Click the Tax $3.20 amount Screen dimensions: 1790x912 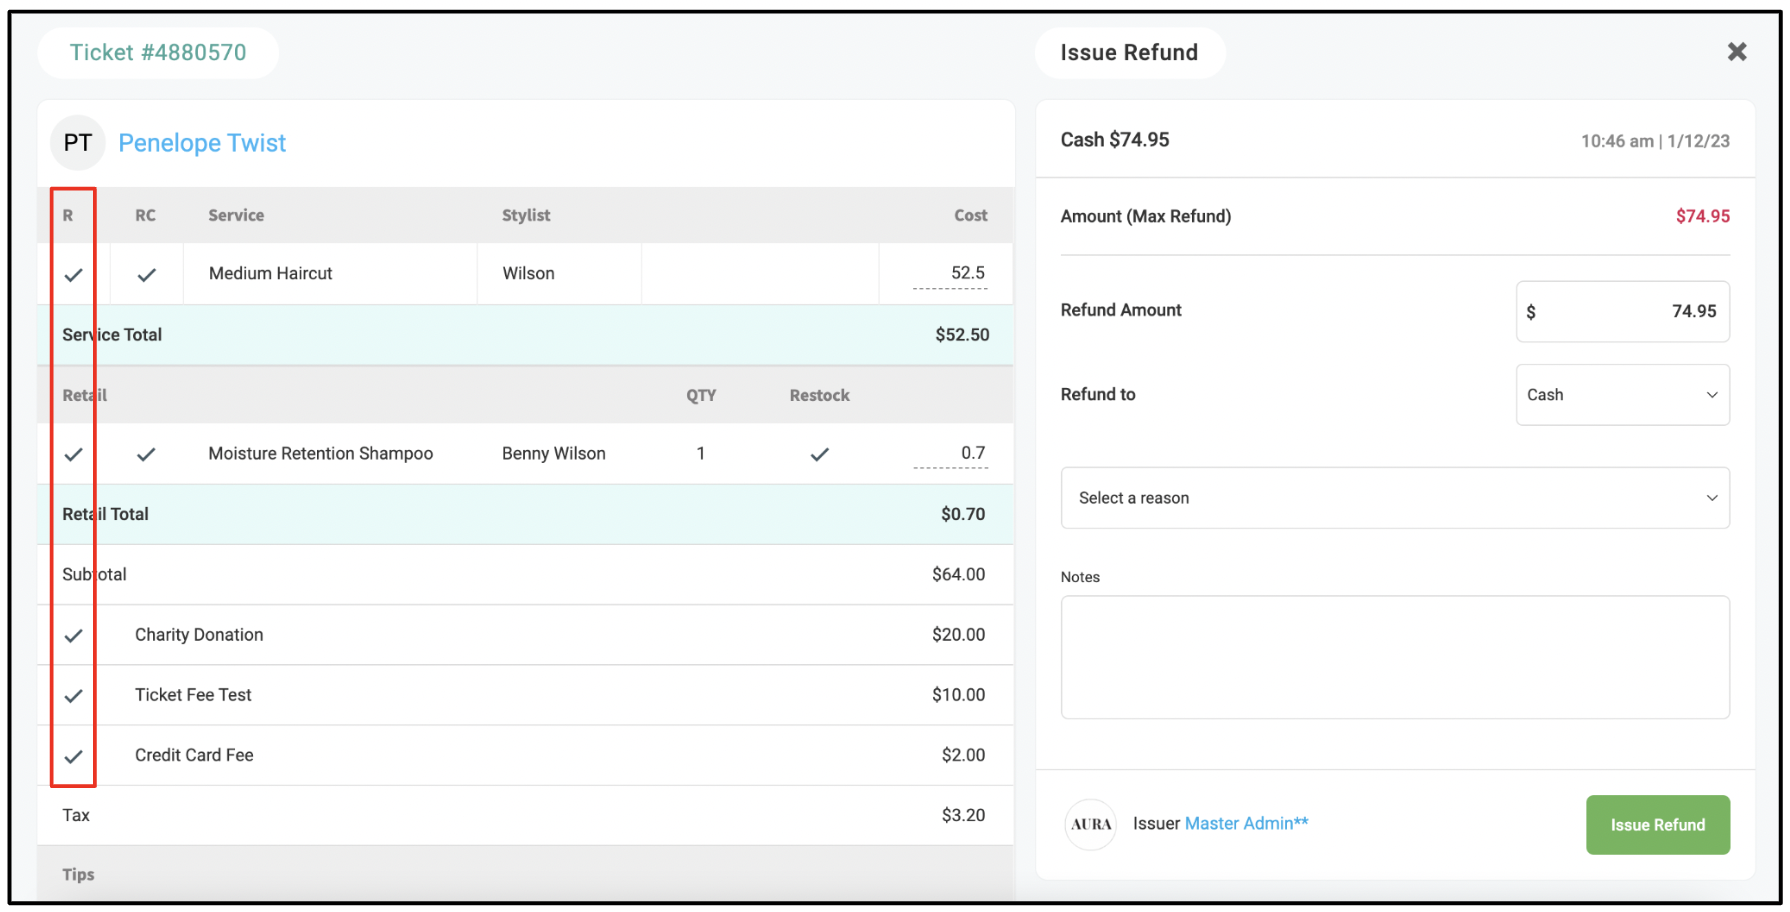pyautogui.click(x=963, y=815)
